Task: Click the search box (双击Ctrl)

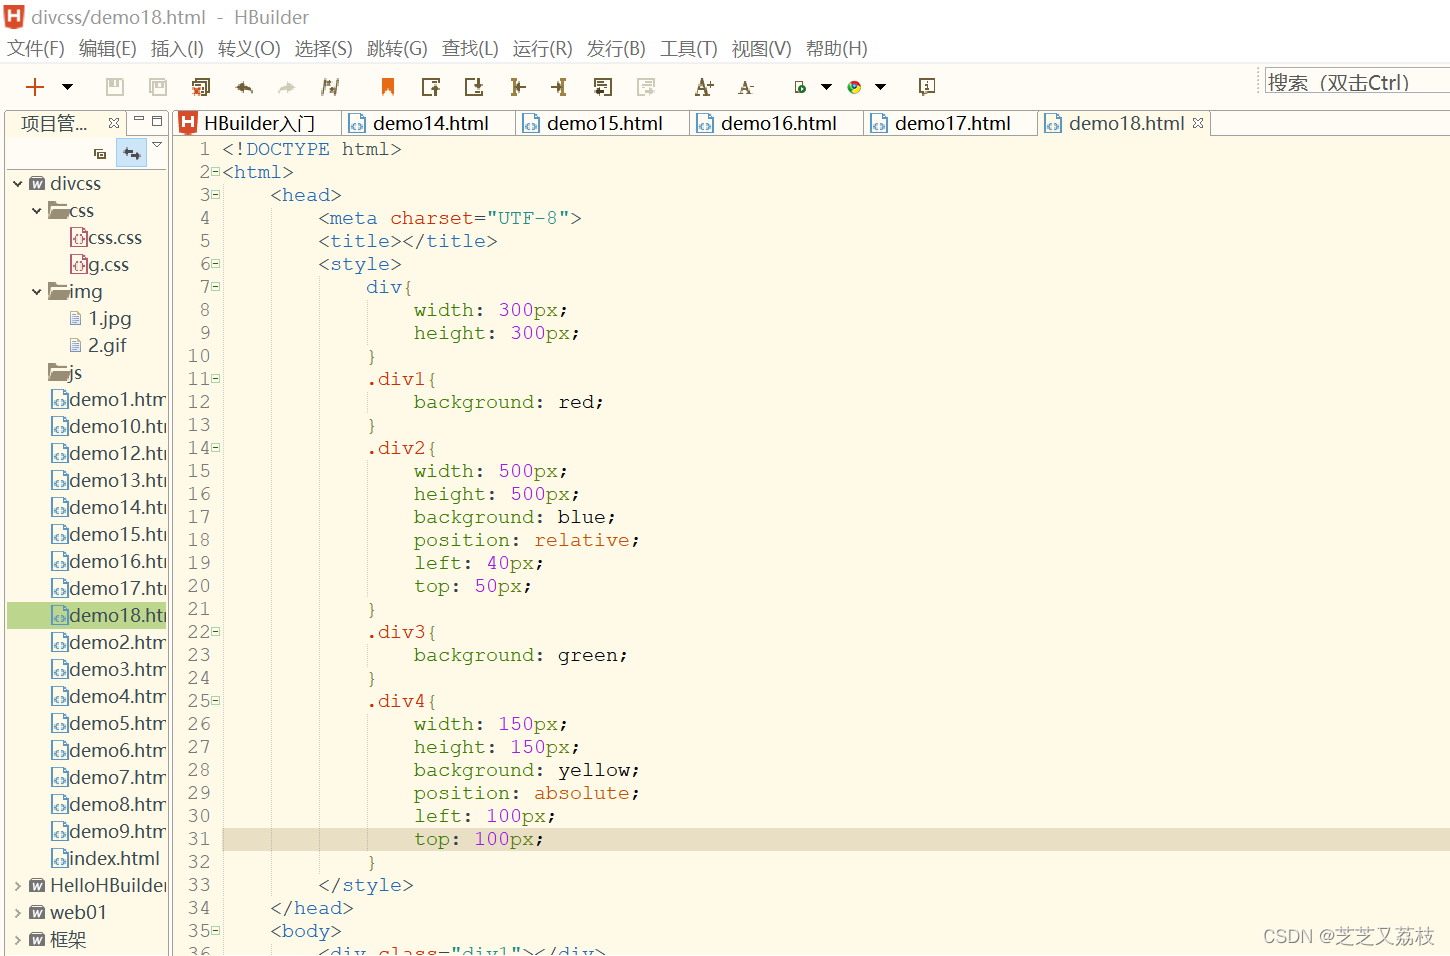Action: (1357, 82)
